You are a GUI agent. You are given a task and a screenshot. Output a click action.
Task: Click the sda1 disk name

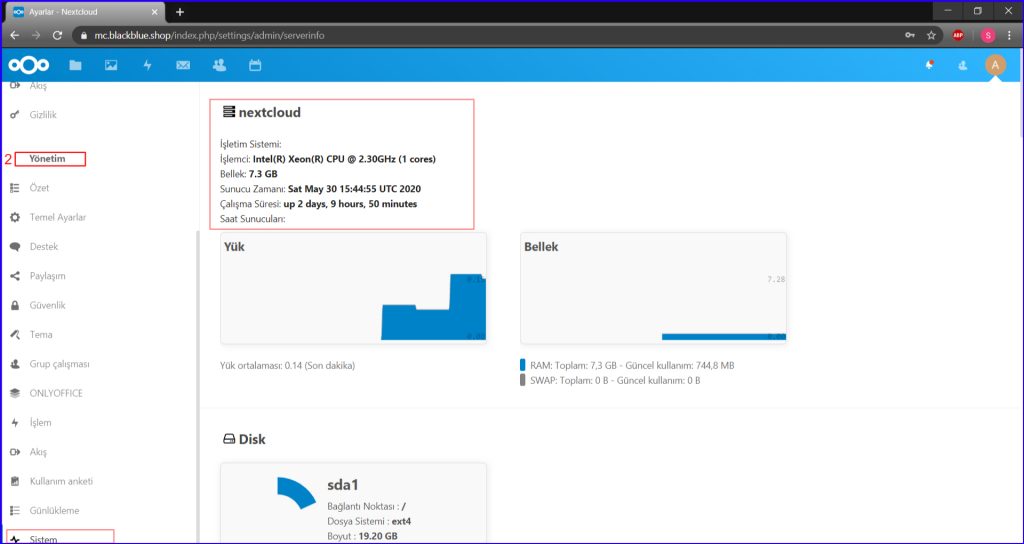pyautogui.click(x=343, y=485)
